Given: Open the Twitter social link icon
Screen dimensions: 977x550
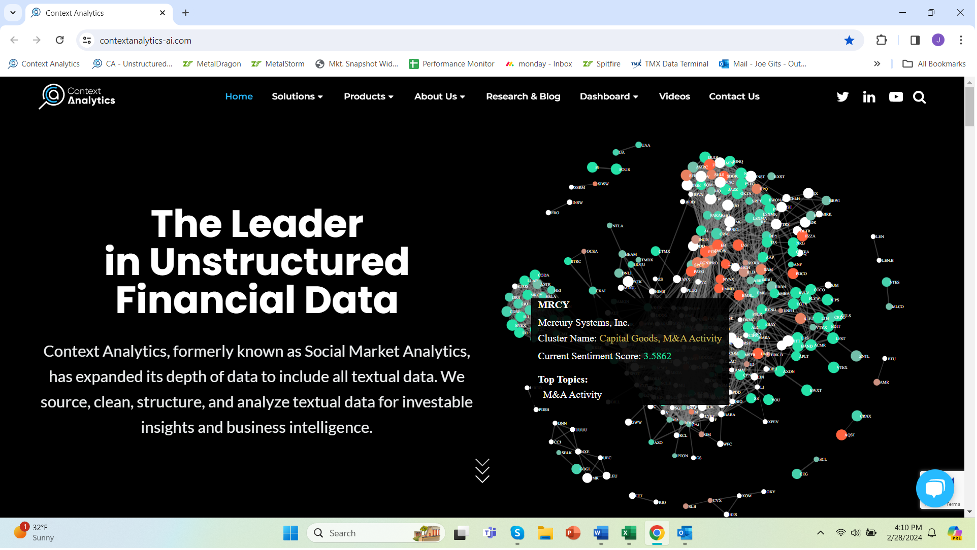Looking at the screenshot, I should tap(842, 97).
